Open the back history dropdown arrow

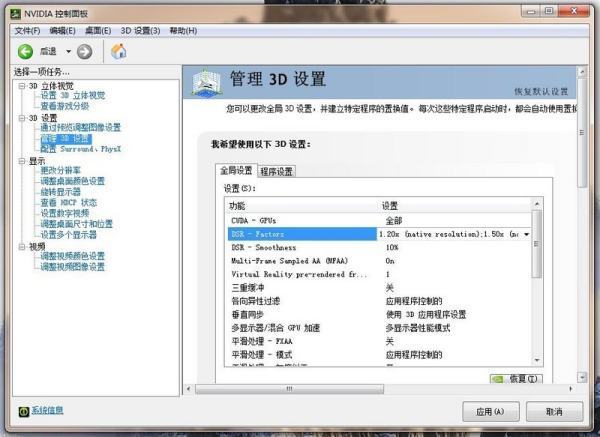[68, 51]
